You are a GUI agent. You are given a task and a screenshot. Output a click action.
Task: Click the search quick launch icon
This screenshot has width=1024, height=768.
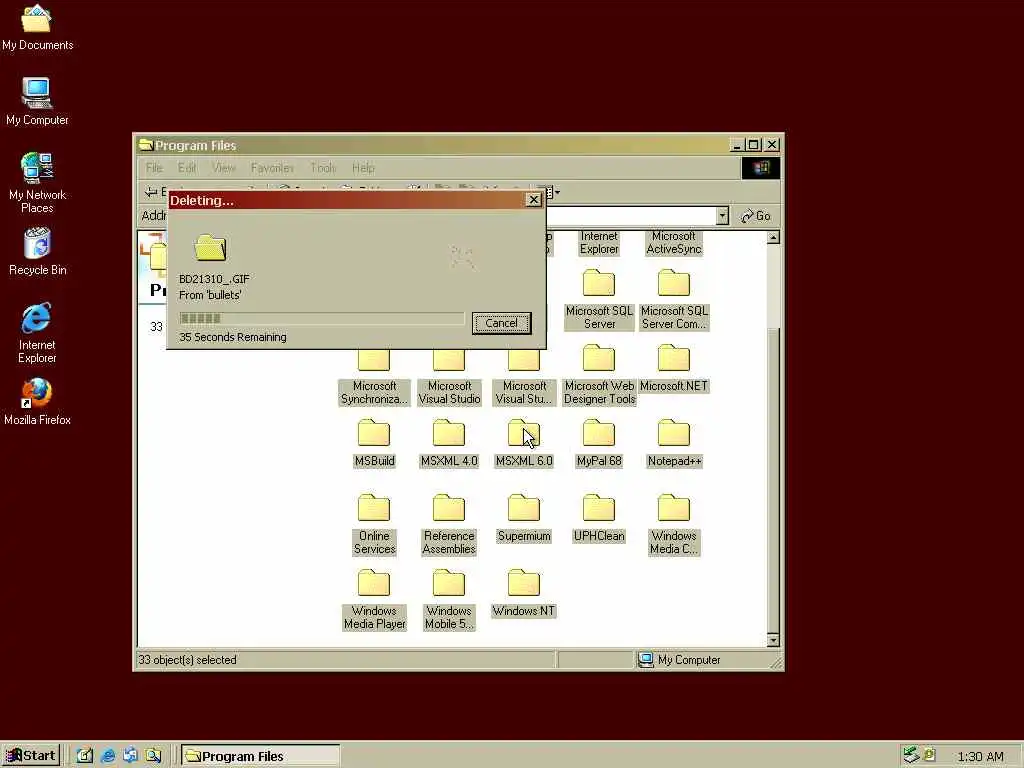pos(153,756)
